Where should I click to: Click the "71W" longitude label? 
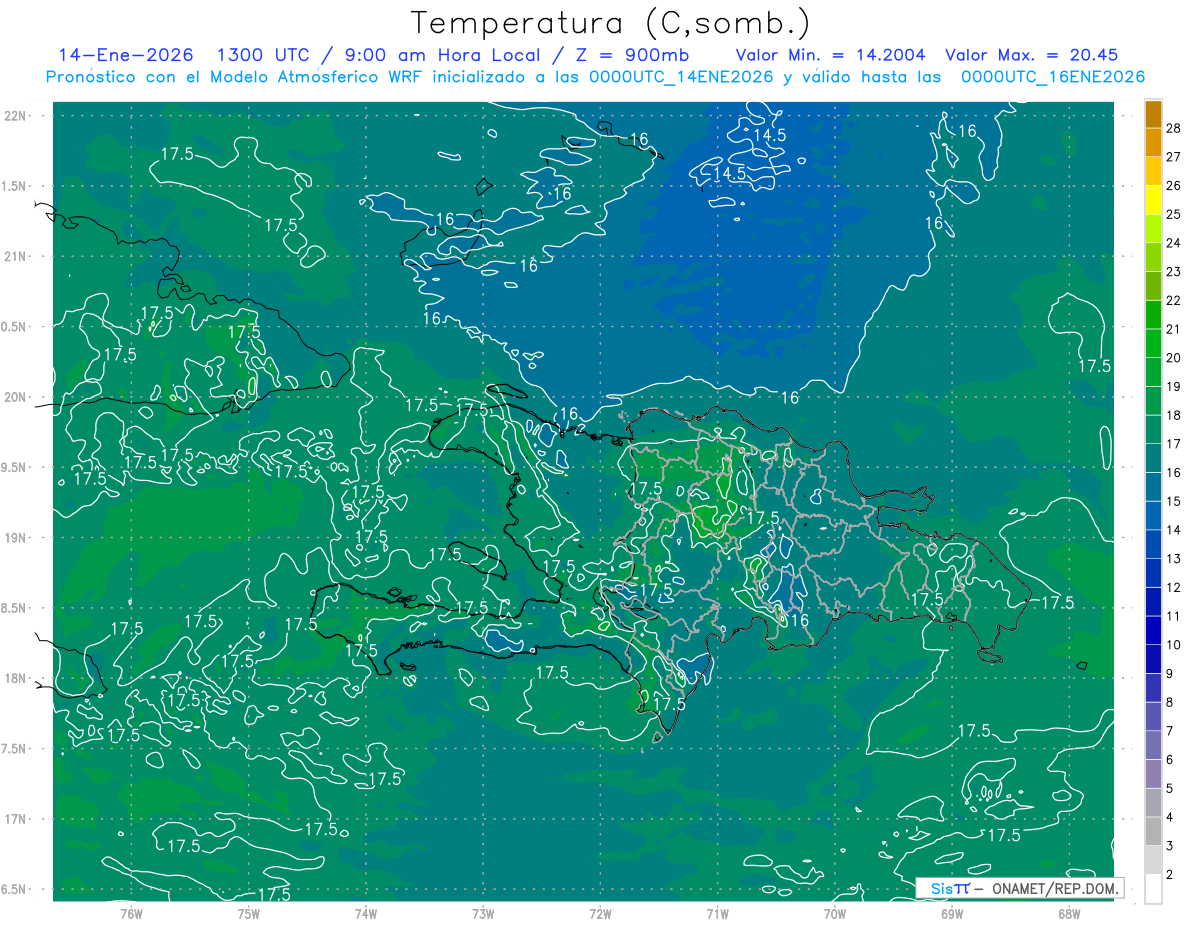click(x=717, y=913)
